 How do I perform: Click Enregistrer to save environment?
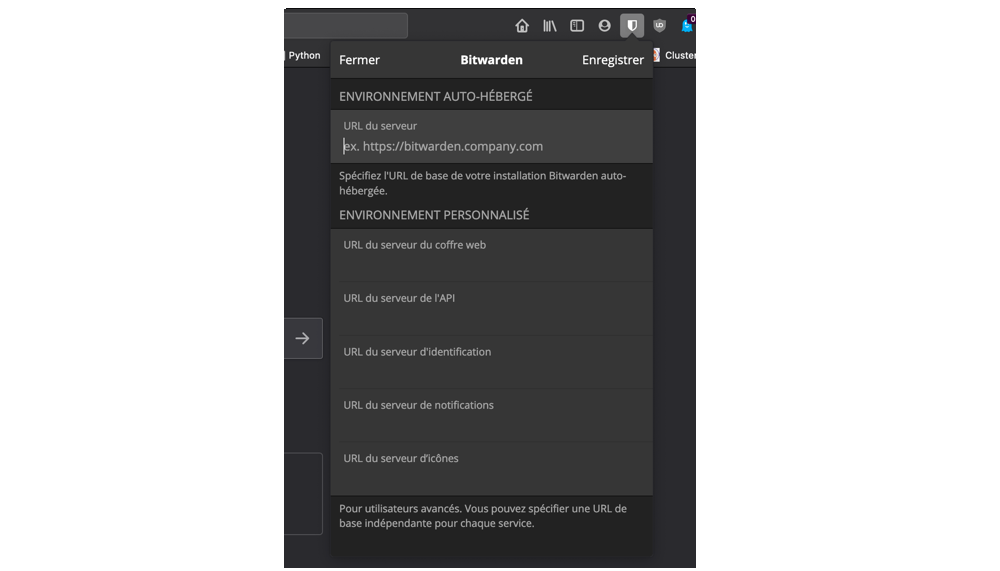[x=613, y=60]
